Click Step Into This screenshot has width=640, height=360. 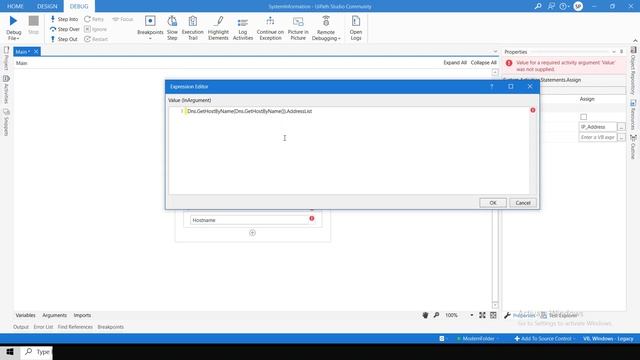click(64, 19)
